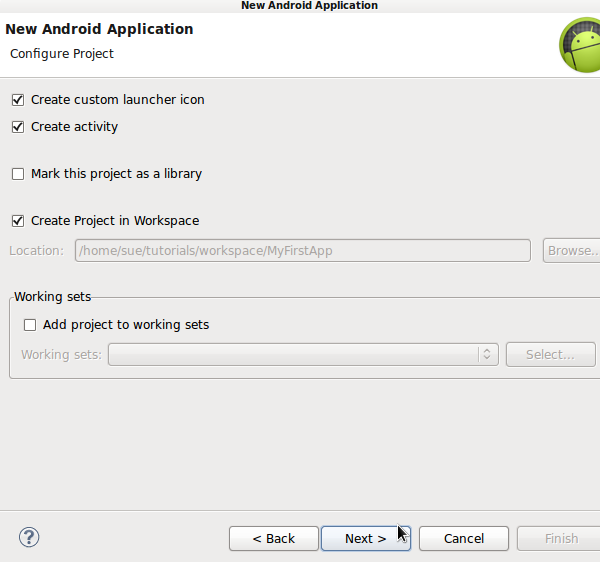This screenshot has width=600, height=562.
Task: Toggle Create custom launcher icon checkbox
Action: click(x=18, y=100)
